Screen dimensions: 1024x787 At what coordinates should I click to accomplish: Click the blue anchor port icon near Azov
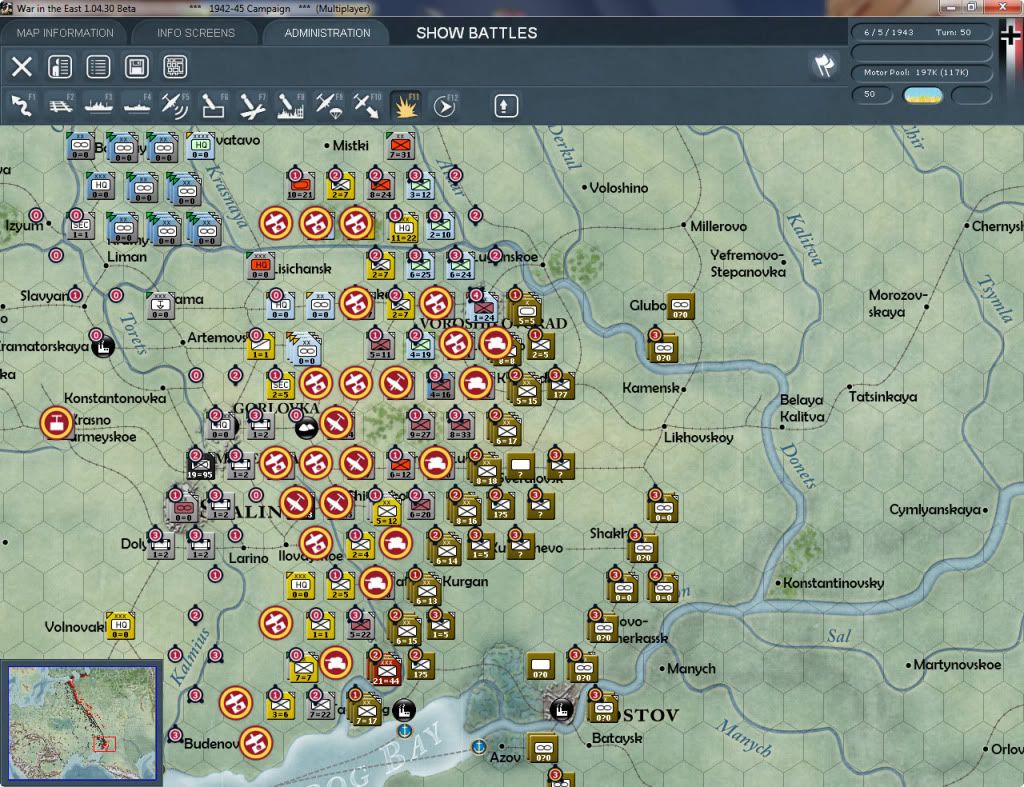(479, 747)
